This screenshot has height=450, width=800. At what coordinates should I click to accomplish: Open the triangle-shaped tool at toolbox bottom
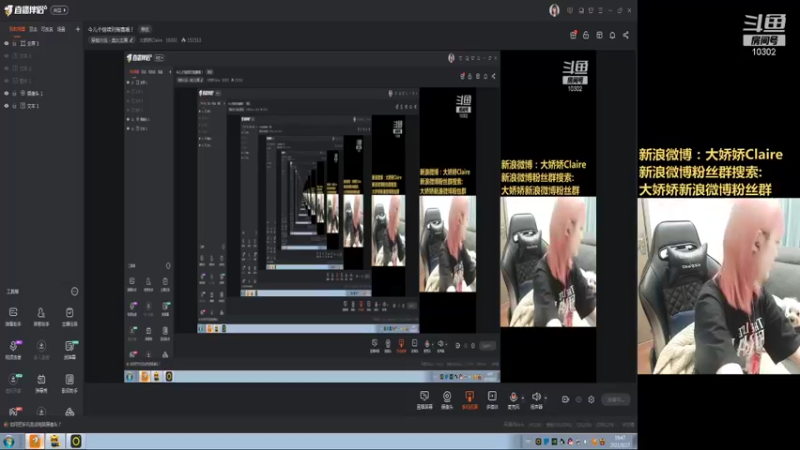69,412
